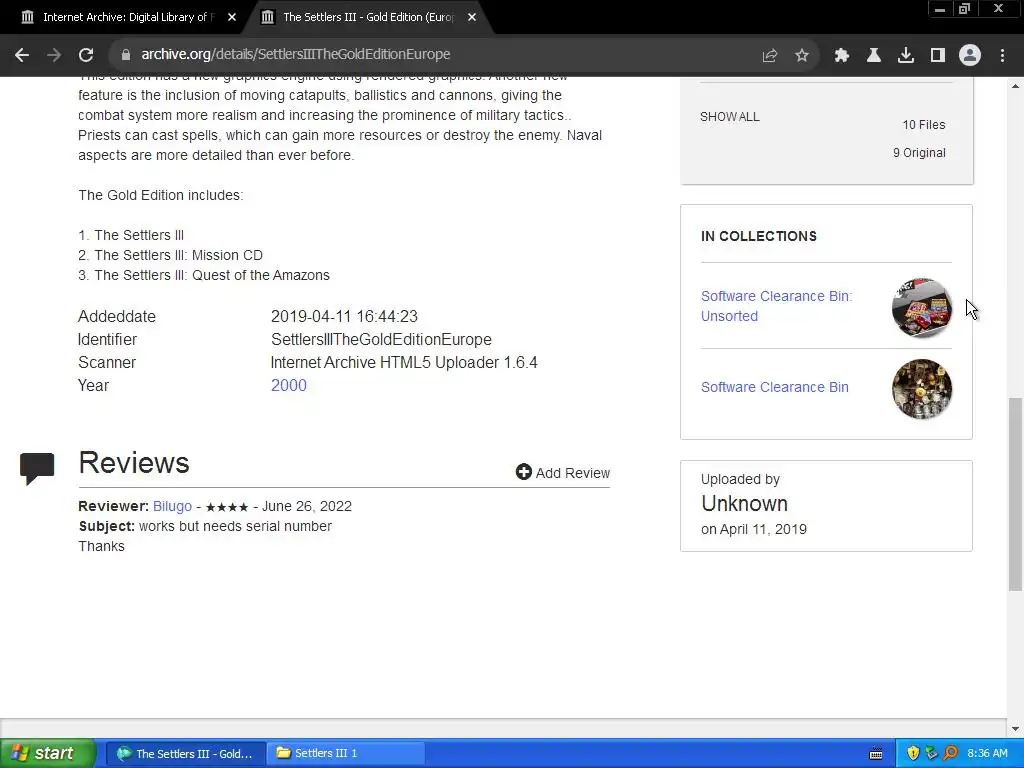1024x768 pixels.
Task: Click the 'works but needs serial number' subject
Action: click(235, 526)
